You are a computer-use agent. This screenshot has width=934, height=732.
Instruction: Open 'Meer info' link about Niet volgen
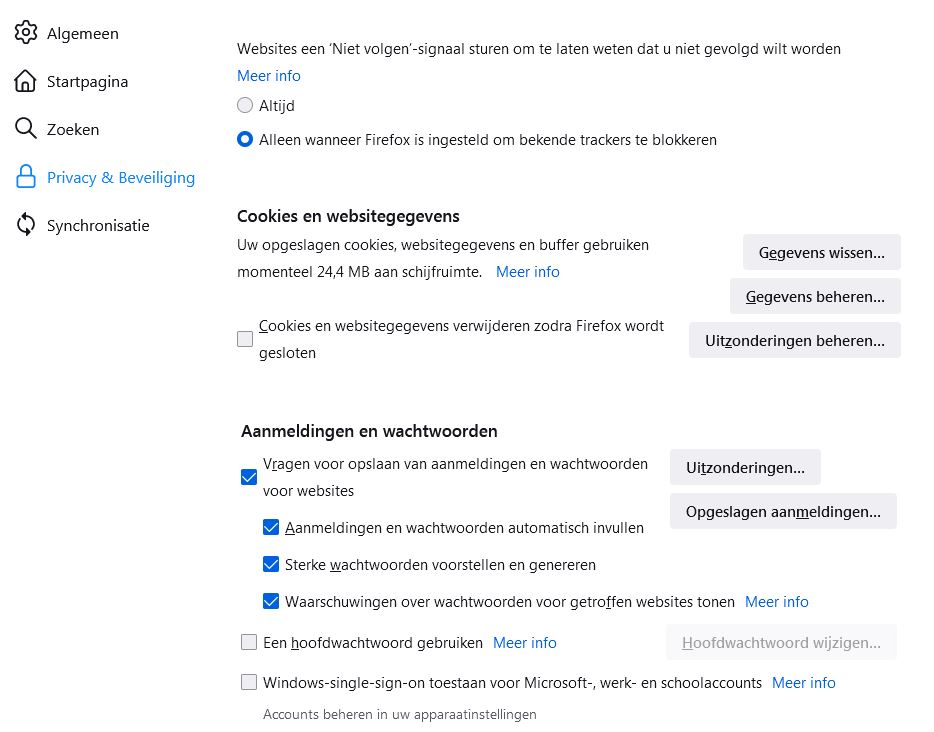point(268,76)
